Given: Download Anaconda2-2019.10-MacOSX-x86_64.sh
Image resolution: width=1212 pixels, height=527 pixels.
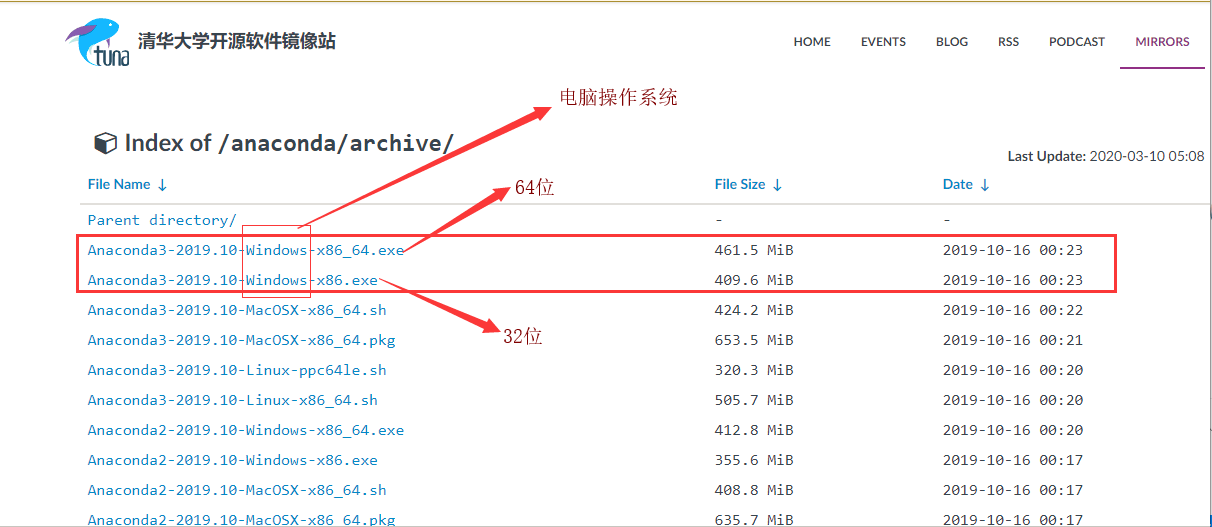Looking at the screenshot, I should [237, 490].
